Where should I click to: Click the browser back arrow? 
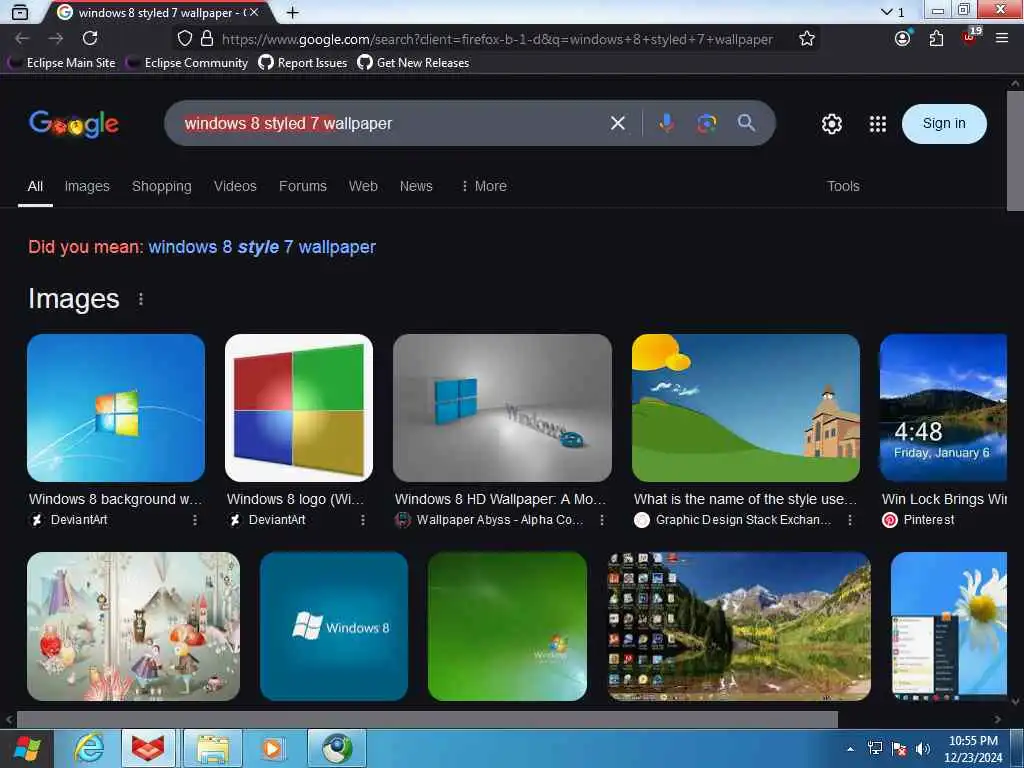(22, 39)
